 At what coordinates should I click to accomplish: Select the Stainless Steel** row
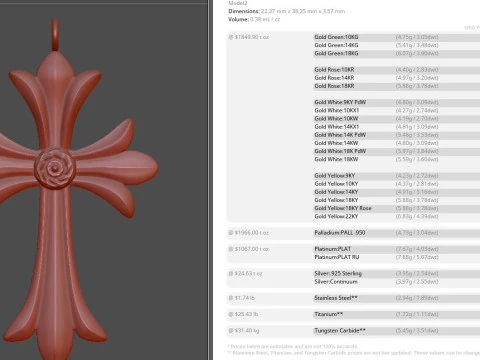click(x=397, y=298)
